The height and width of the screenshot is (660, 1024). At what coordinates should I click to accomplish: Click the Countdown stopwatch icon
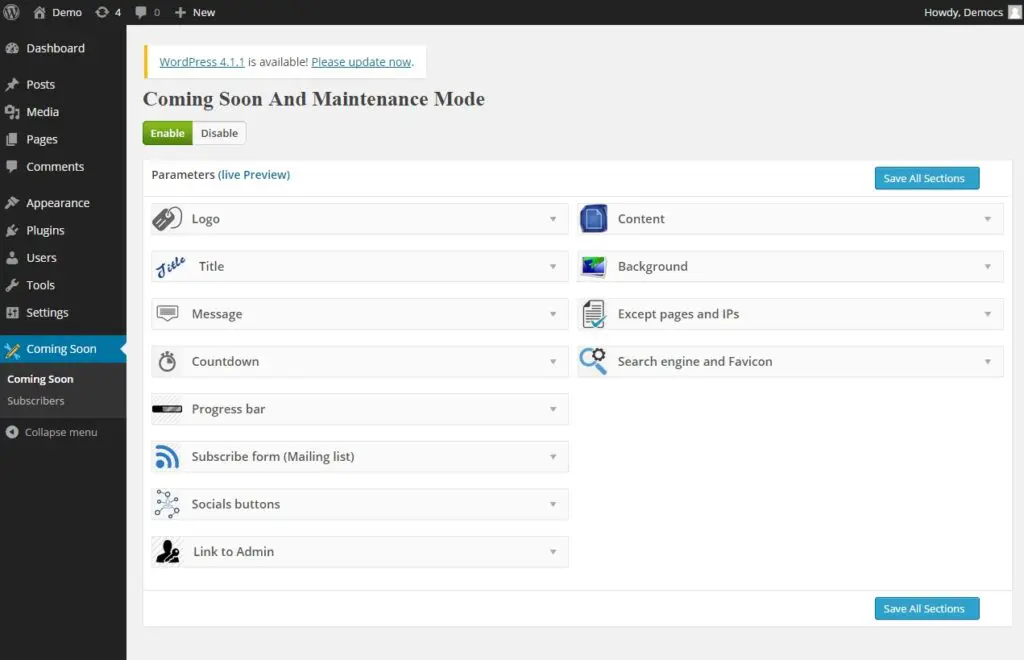click(167, 361)
